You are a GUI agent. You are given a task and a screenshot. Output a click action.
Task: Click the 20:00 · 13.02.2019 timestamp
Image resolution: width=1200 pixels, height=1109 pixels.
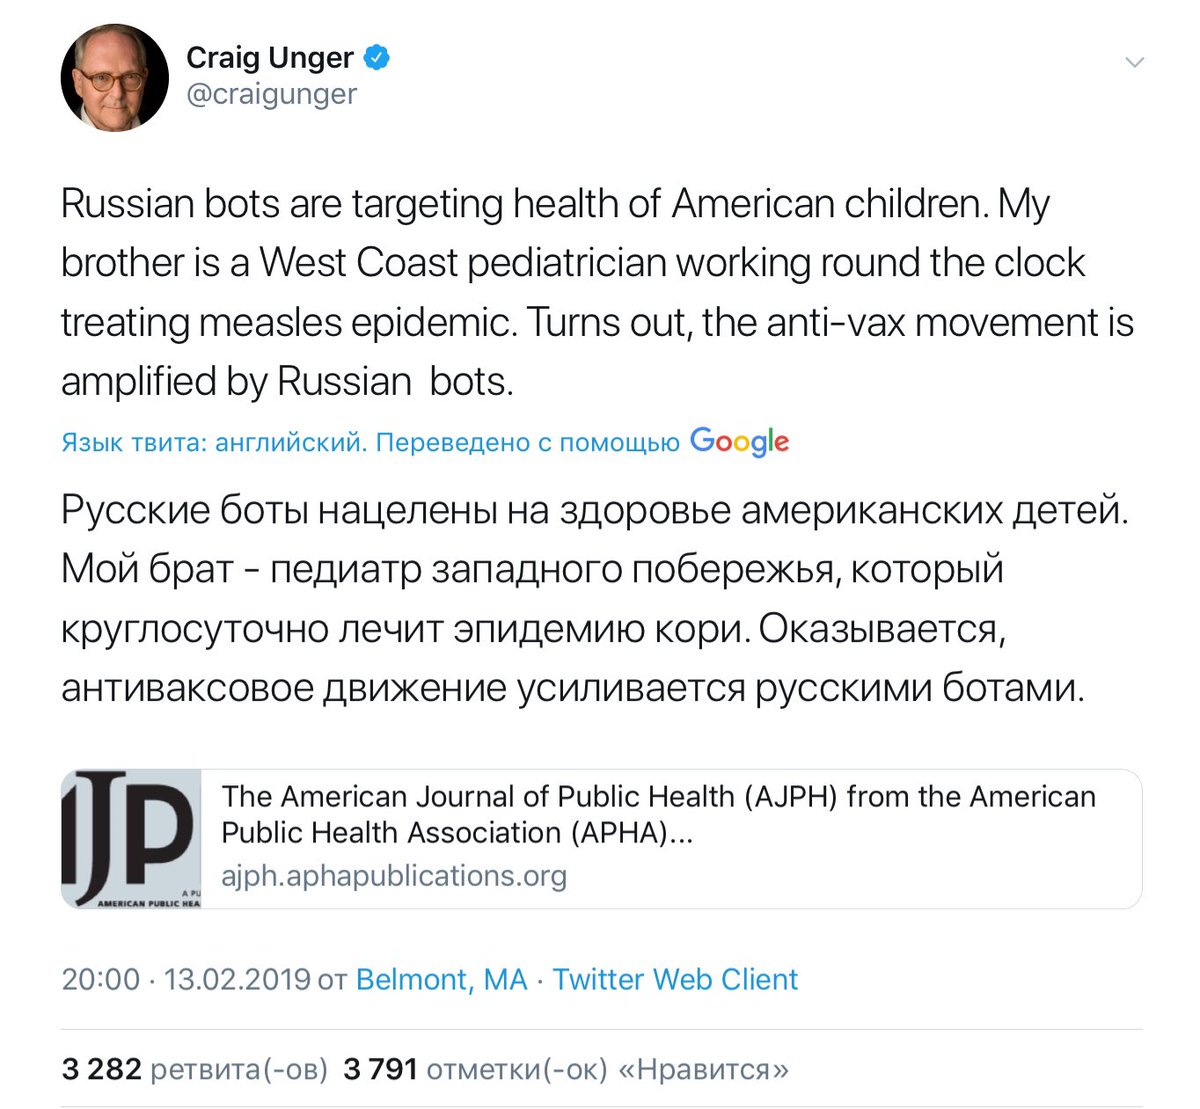click(186, 979)
